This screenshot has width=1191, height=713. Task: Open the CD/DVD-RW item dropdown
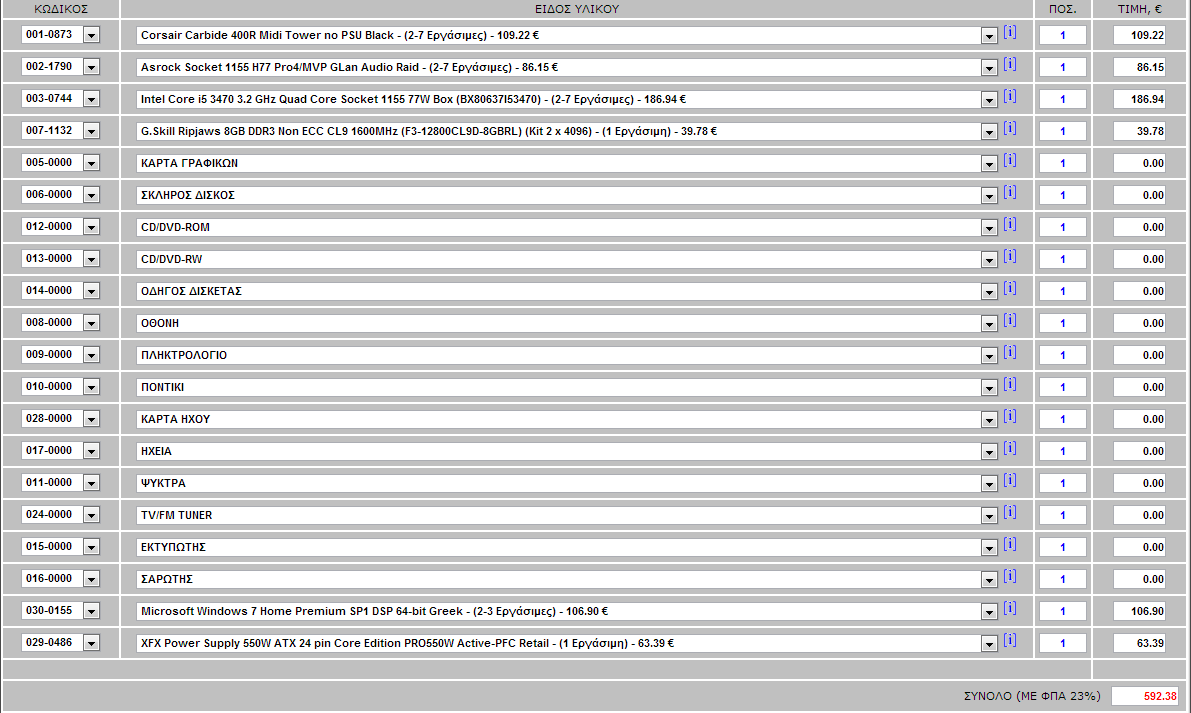point(989,260)
